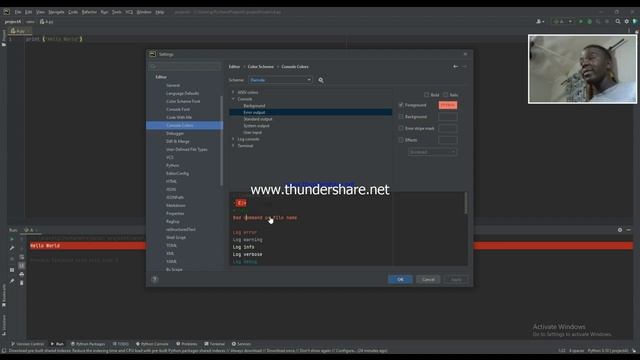
Task: Open the Edit menu
Action: 28,12
